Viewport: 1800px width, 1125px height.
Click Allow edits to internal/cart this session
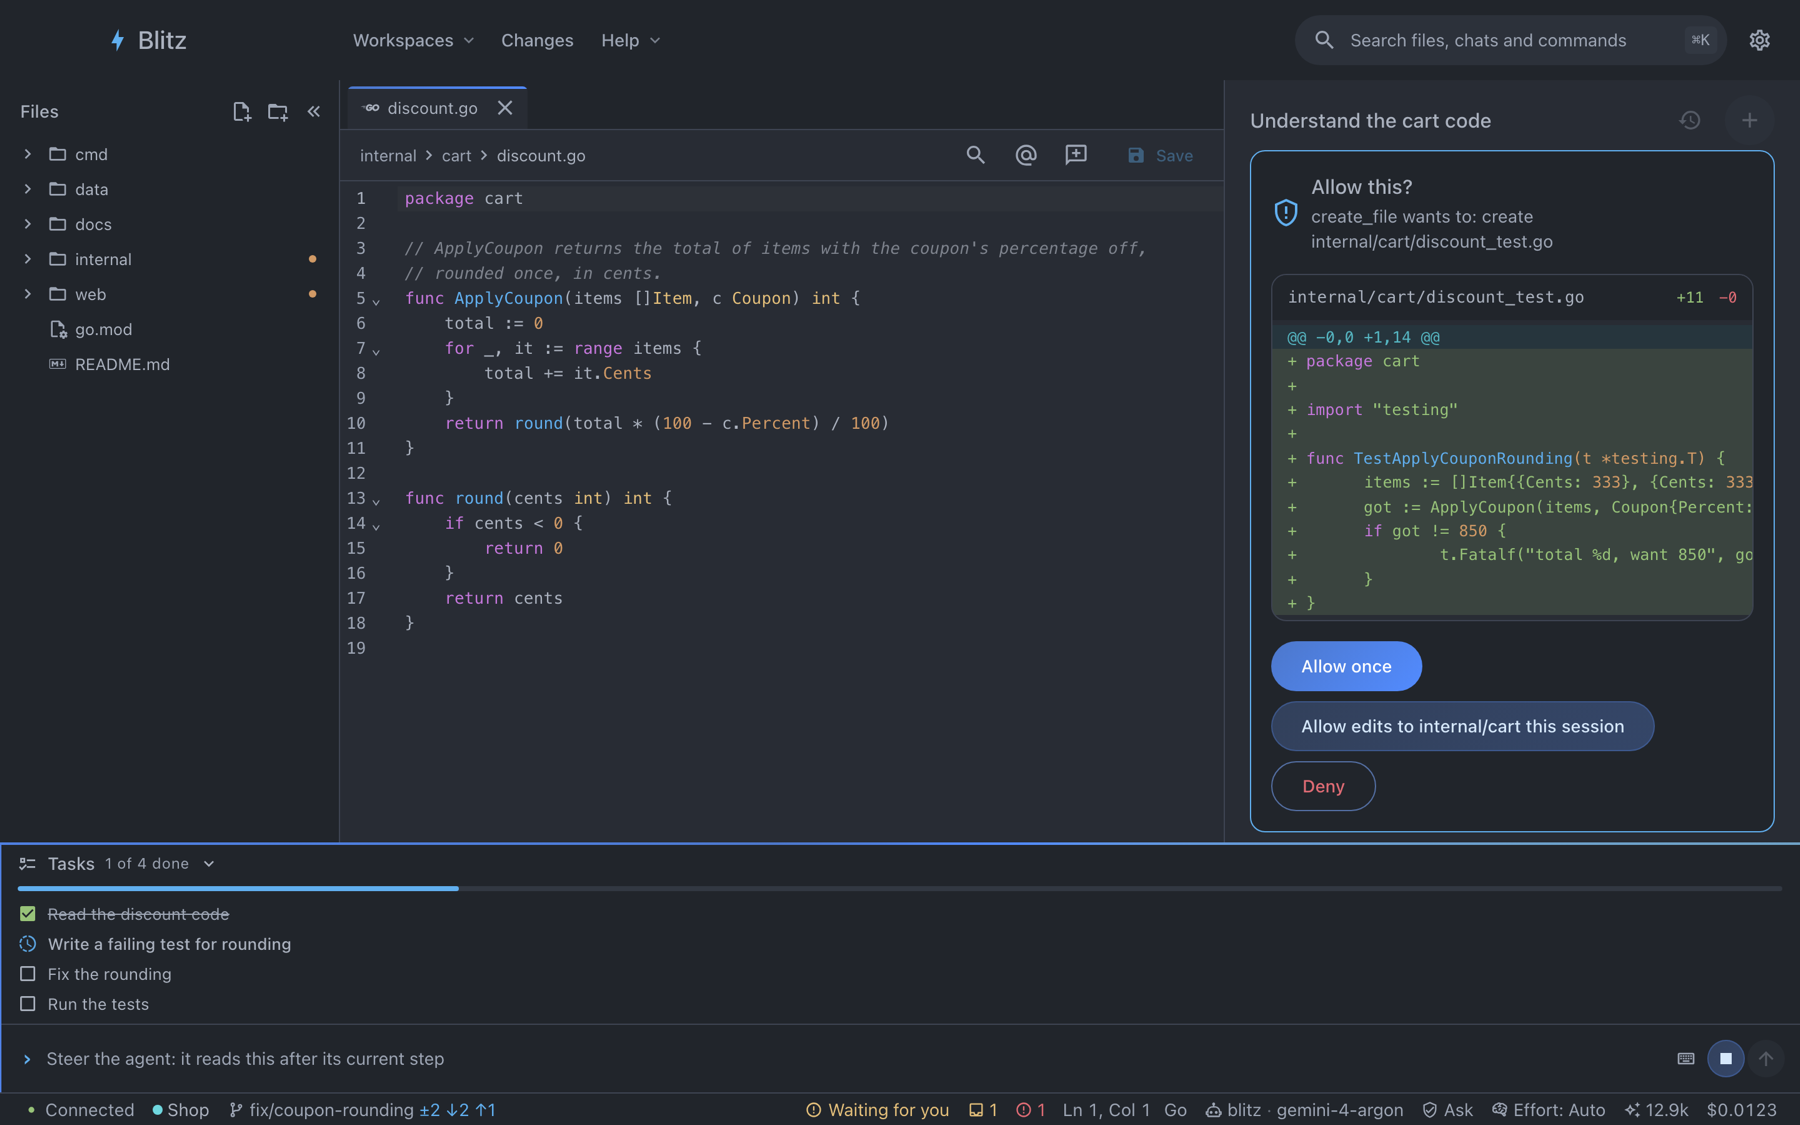pyautogui.click(x=1462, y=726)
